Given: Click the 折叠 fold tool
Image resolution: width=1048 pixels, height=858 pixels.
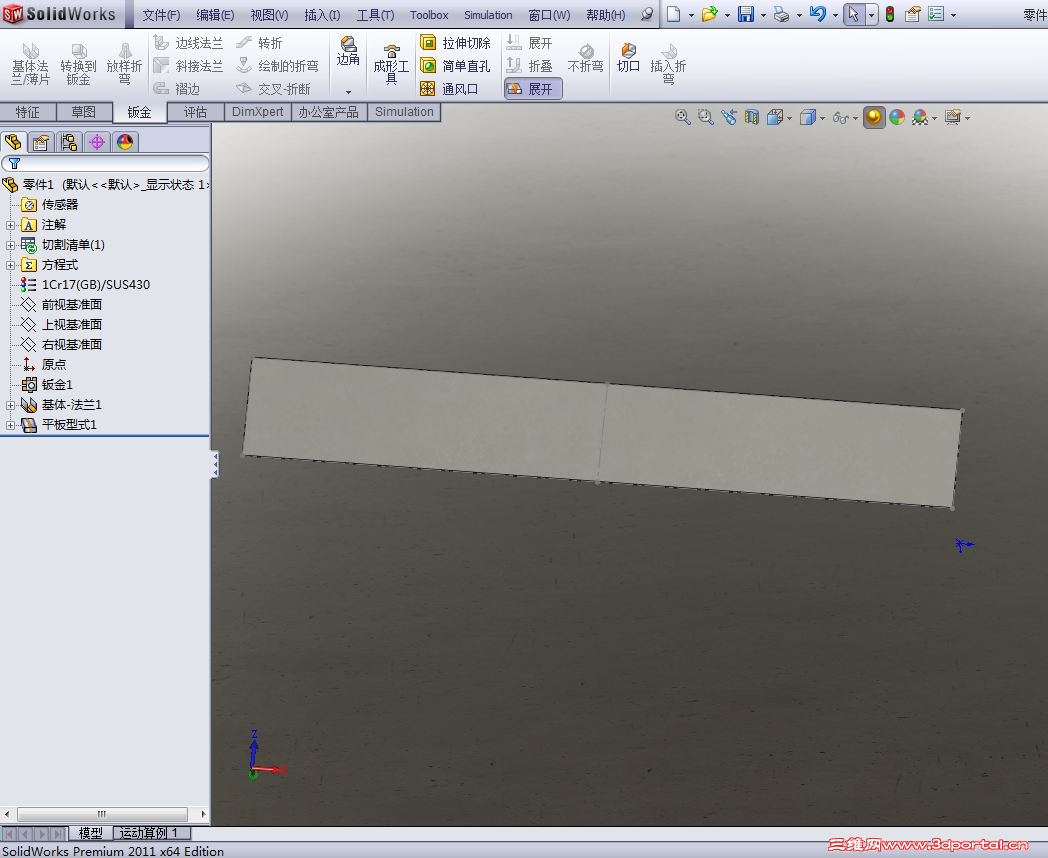Looking at the screenshot, I should (x=529, y=65).
